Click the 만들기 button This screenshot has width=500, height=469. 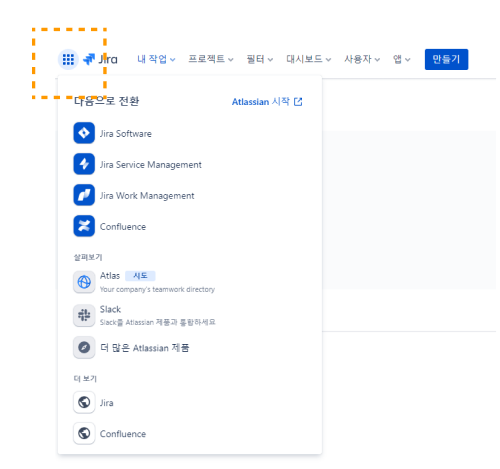446,59
